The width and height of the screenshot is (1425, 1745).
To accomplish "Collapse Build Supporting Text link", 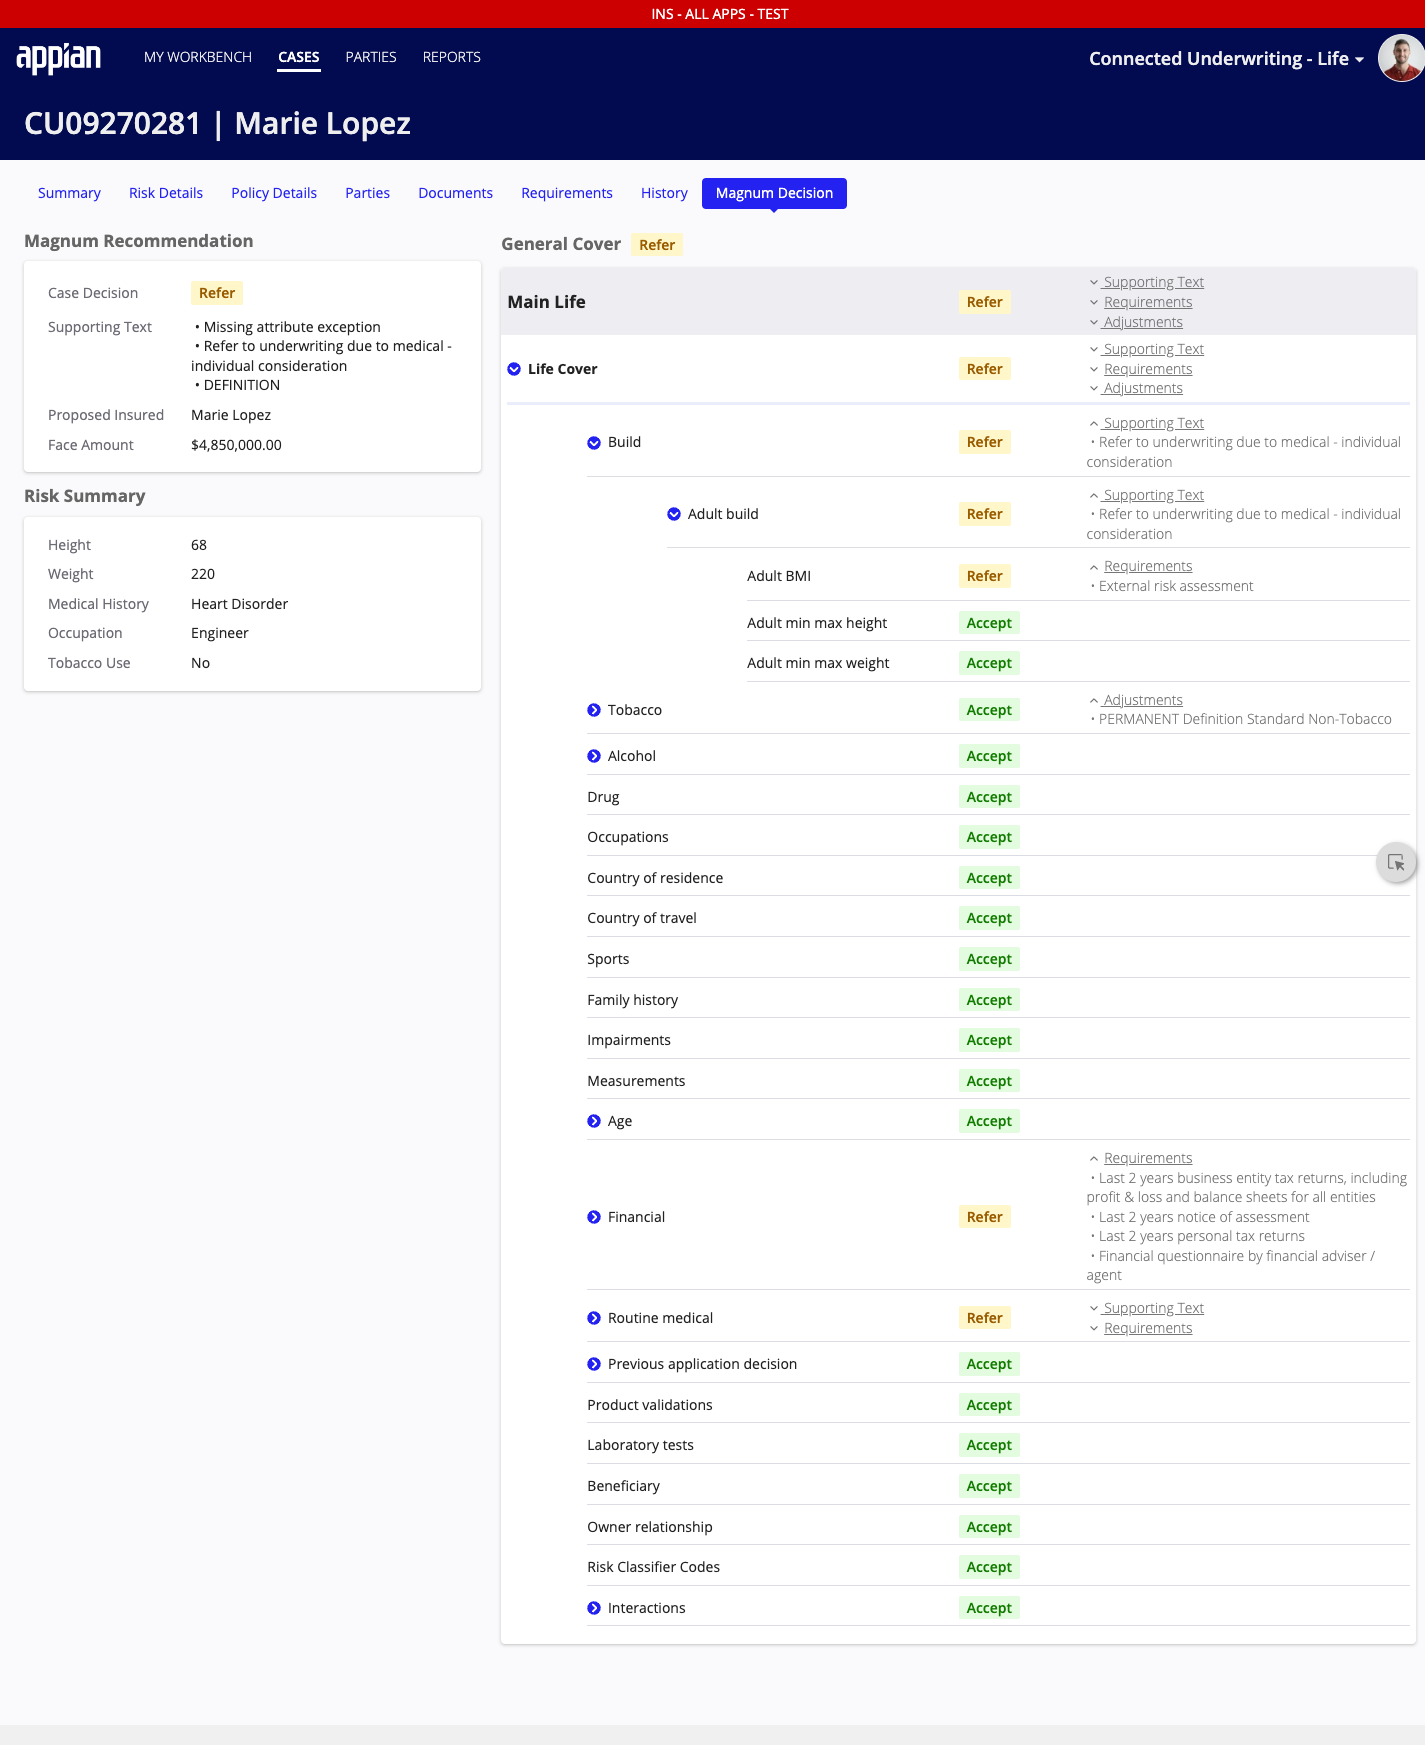I will click(1147, 423).
